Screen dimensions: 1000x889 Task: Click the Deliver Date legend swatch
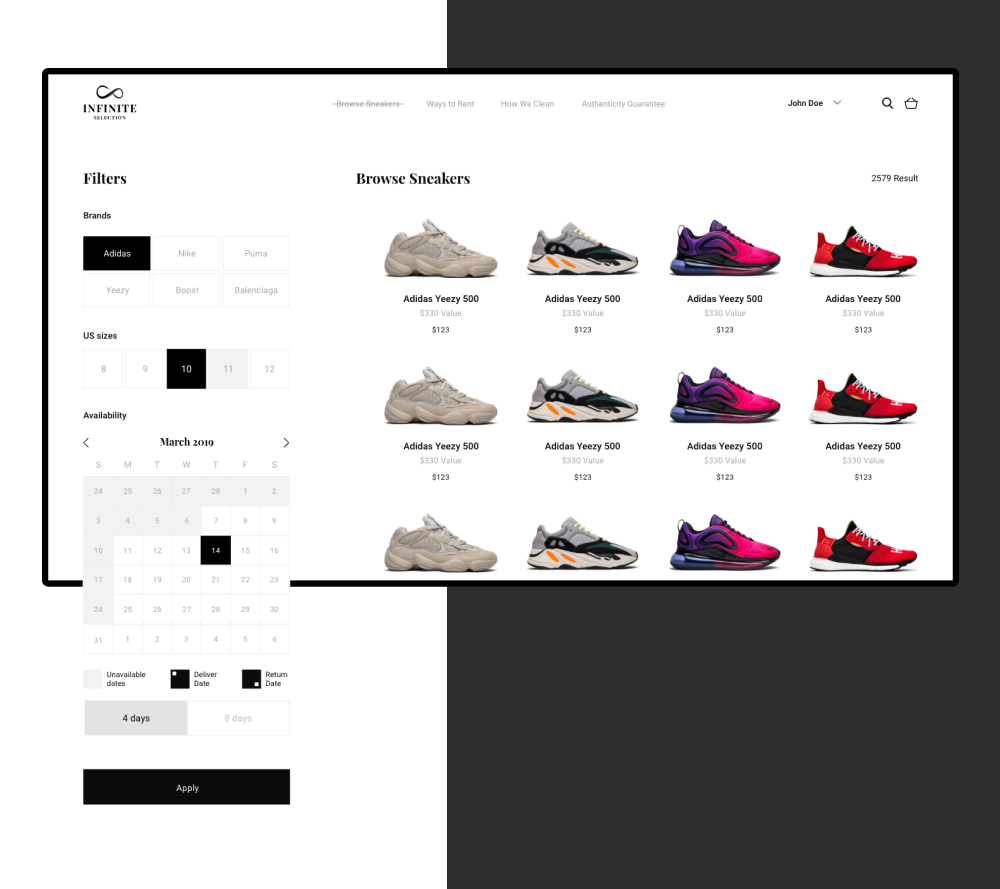coord(180,679)
